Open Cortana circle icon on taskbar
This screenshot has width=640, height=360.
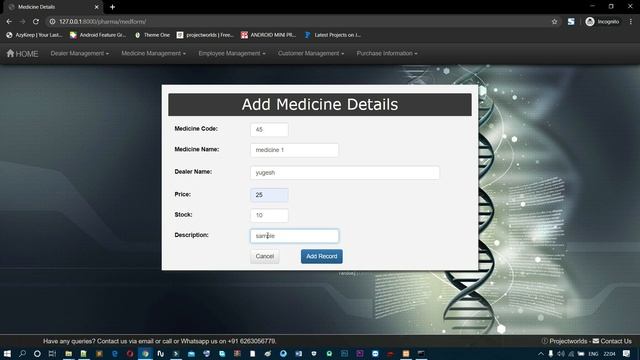click(x=37, y=353)
